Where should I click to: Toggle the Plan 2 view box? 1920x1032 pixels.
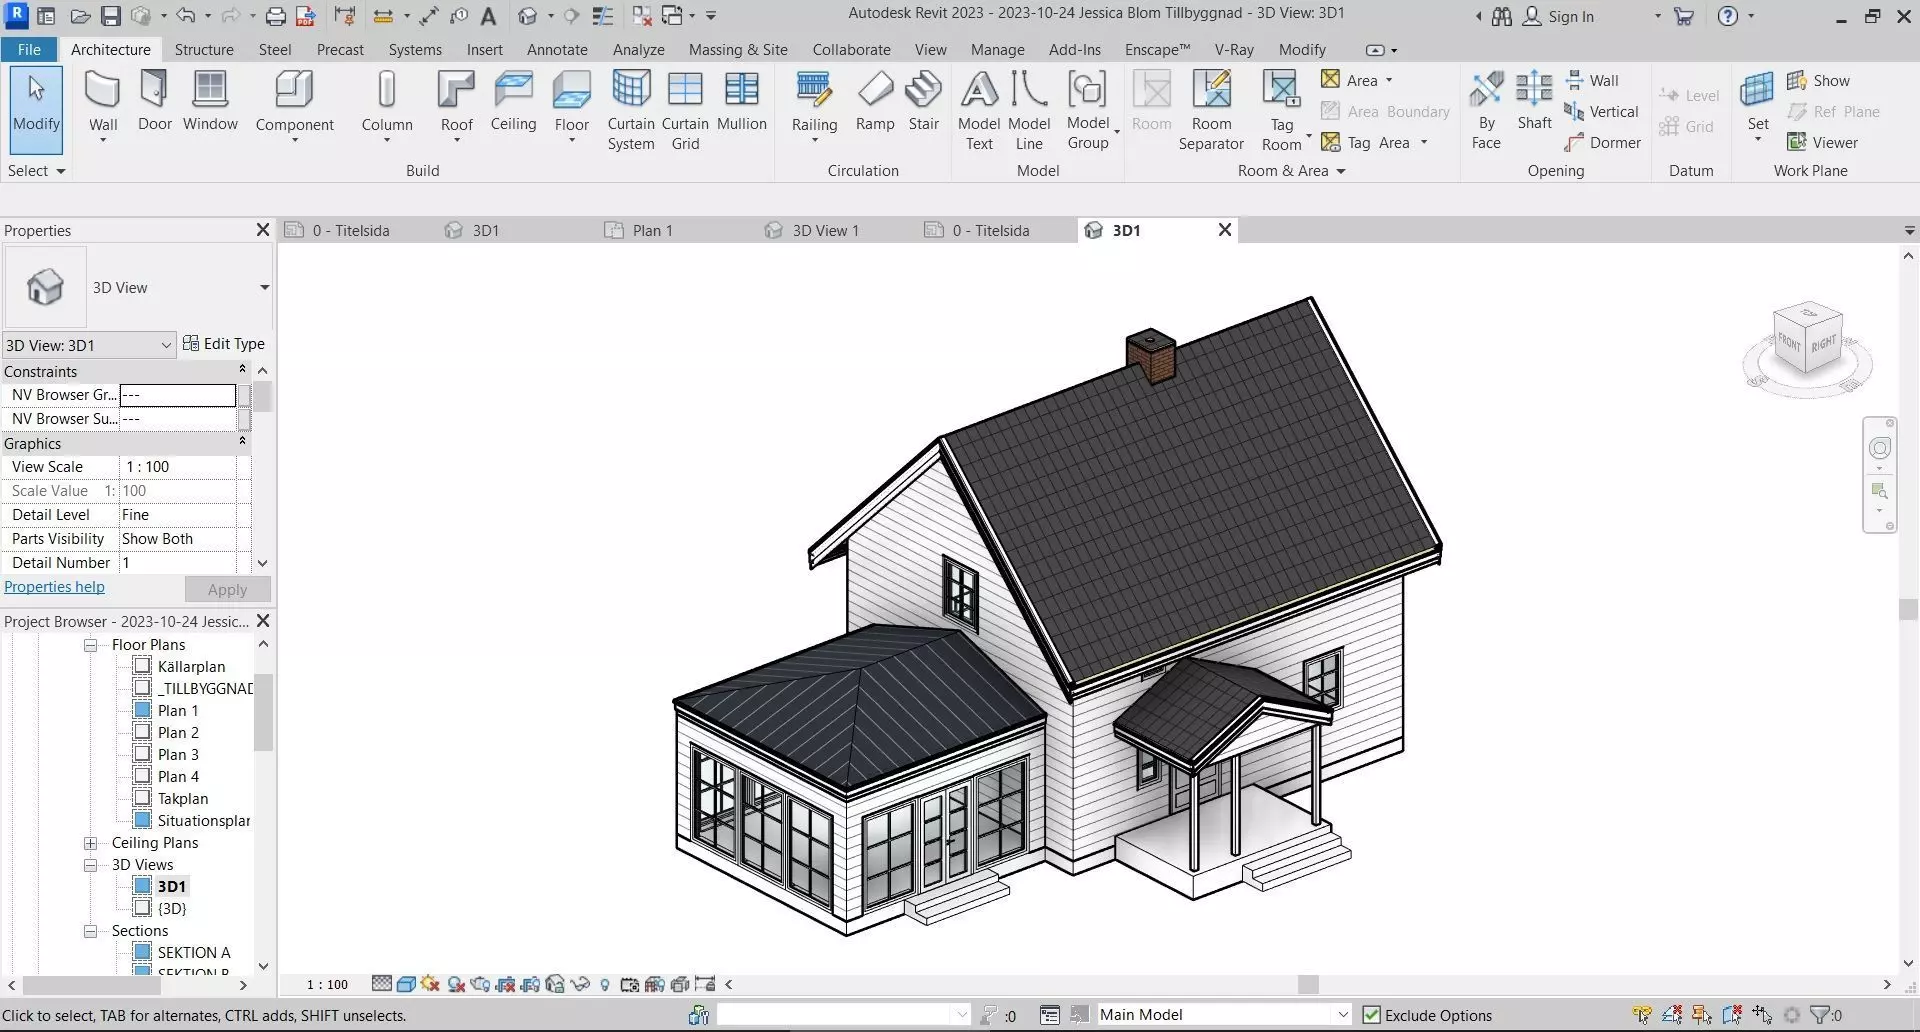pyautogui.click(x=142, y=732)
